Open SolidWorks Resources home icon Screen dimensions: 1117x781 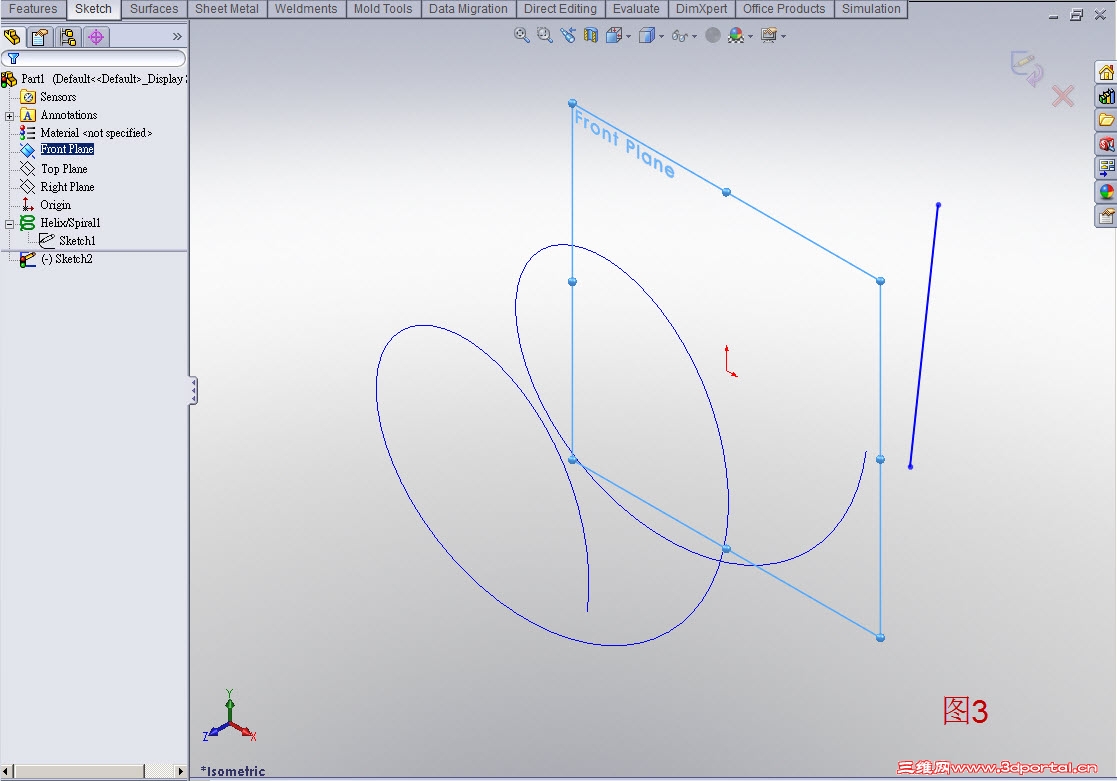tap(1106, 73)
